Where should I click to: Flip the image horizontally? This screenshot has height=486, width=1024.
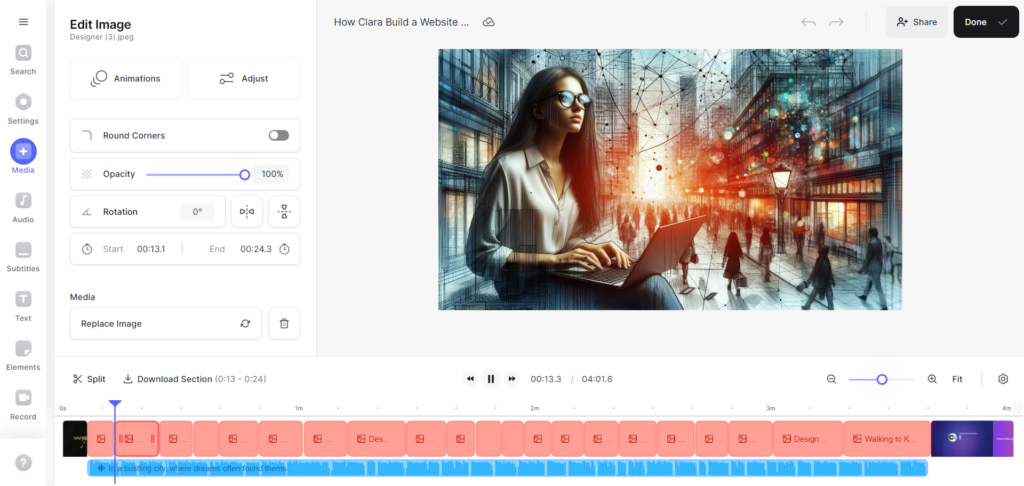click(x=247, y=212)
